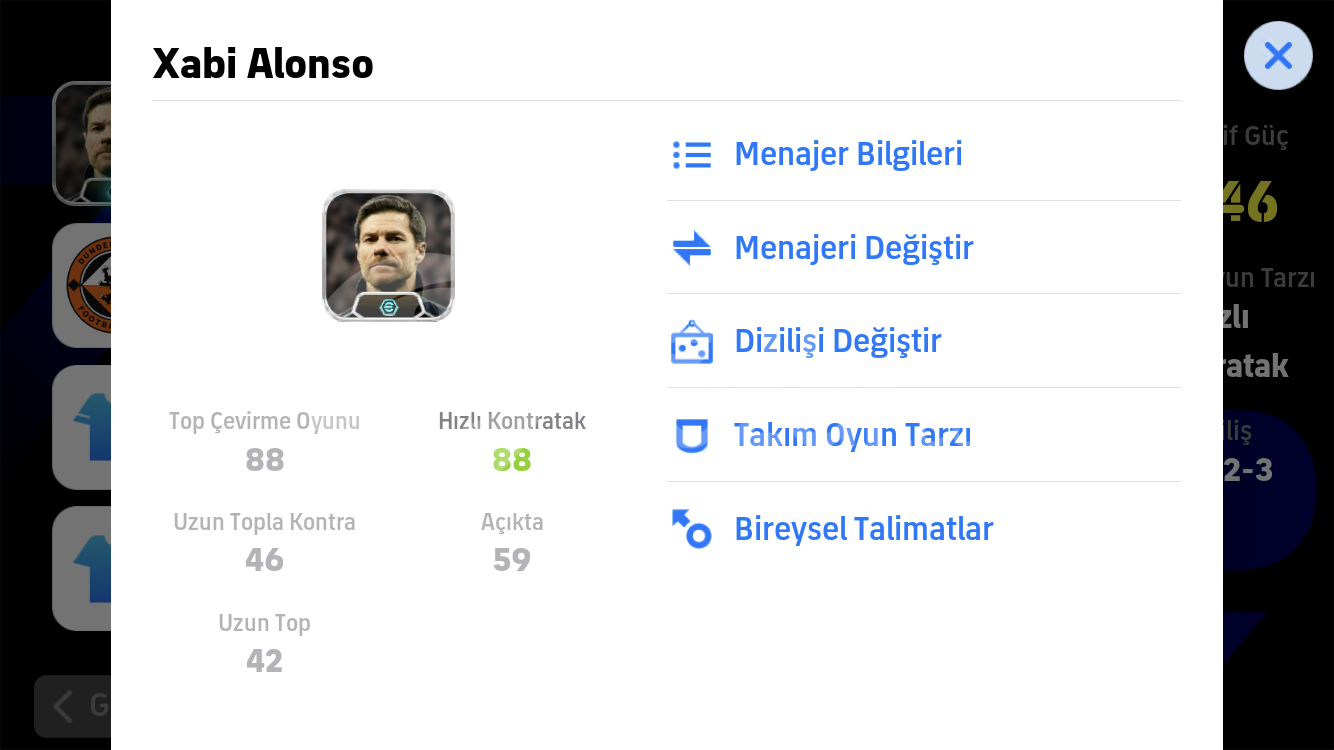Open Menajer Bilgileri menu entry
This screenshot has width=1334, height=750.
coord(924,154)
